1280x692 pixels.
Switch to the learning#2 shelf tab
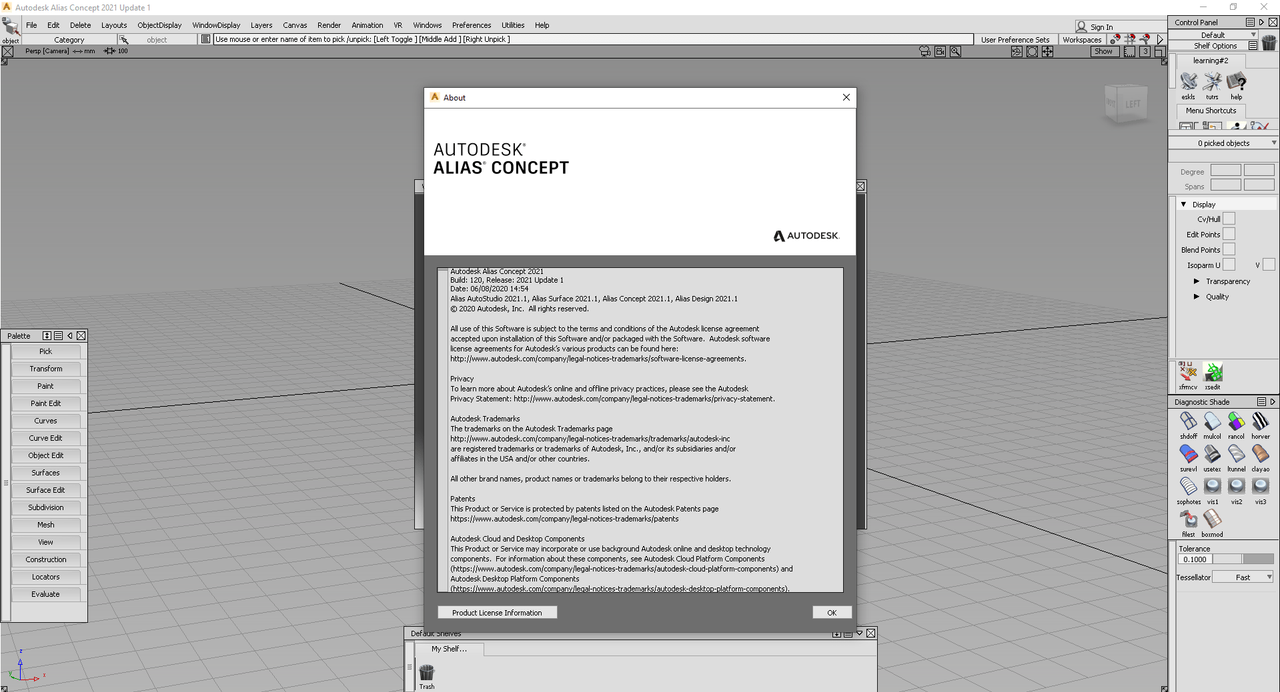click(x=1210, y=61)
